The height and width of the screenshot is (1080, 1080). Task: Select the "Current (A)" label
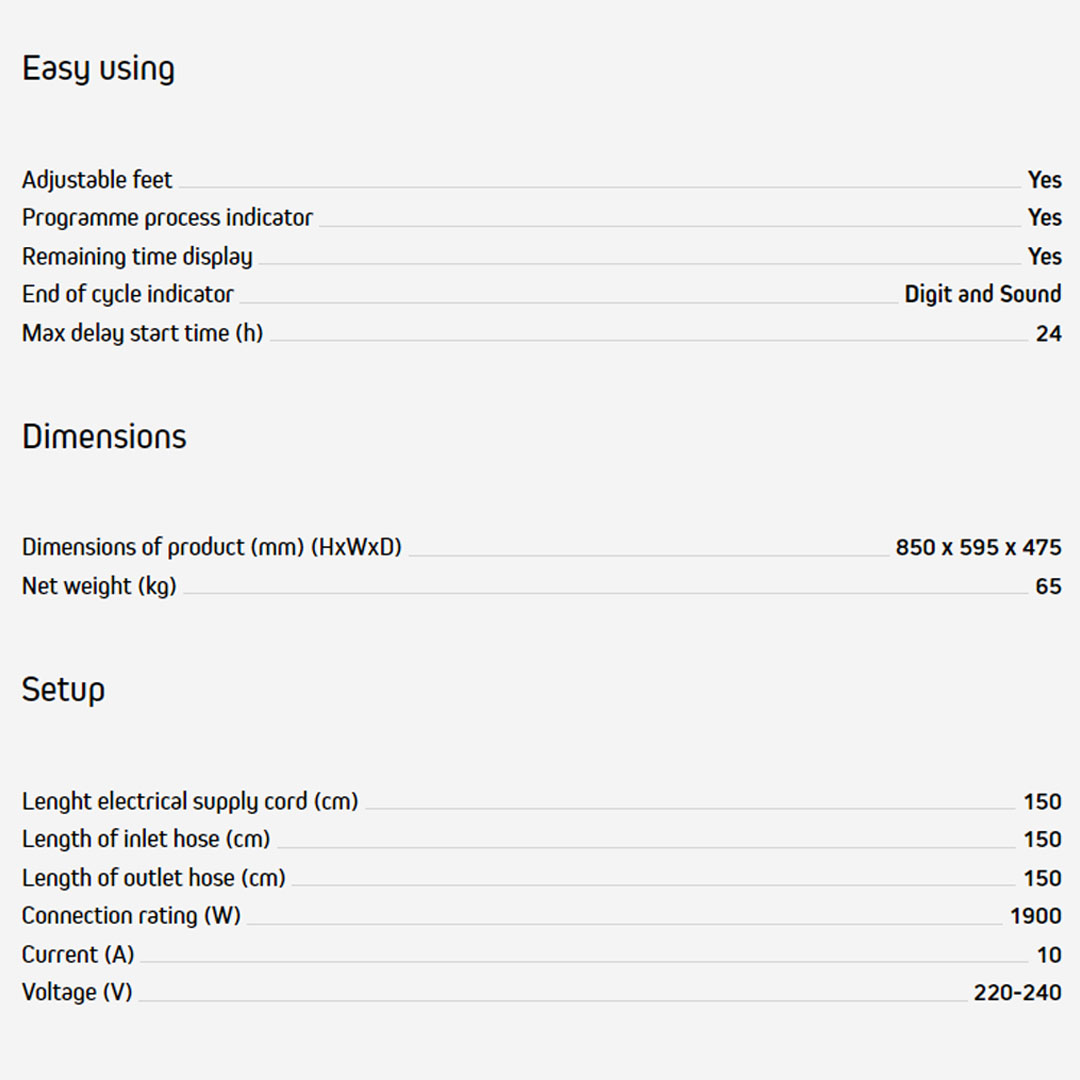tap(78, 955)
